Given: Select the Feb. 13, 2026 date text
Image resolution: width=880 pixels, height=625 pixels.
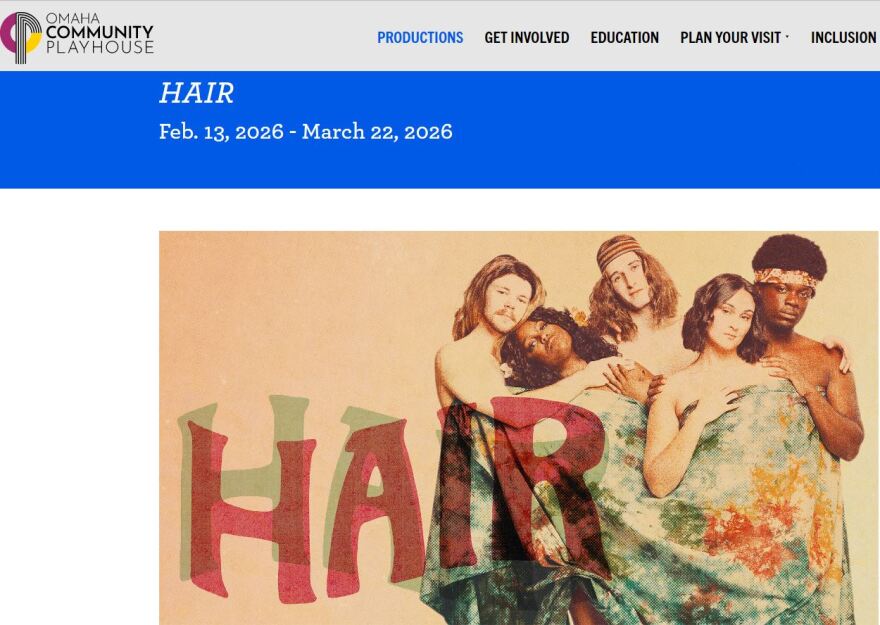Looking at the screenshot, I should 221,132.
